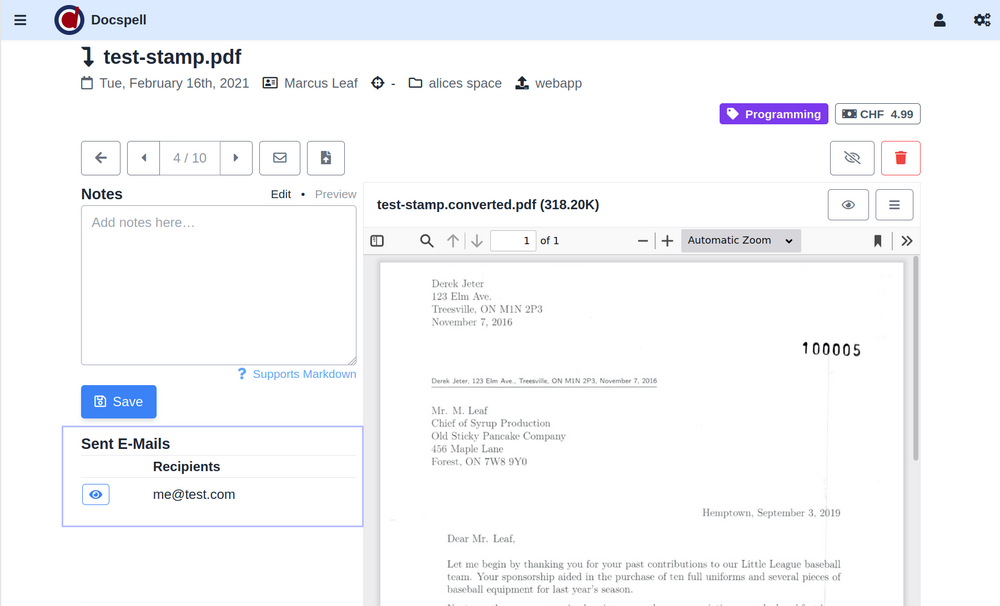The height and width of the screenshot is (606, 1000).
Task: Go to the previous item
Action: tap(144, 158)
